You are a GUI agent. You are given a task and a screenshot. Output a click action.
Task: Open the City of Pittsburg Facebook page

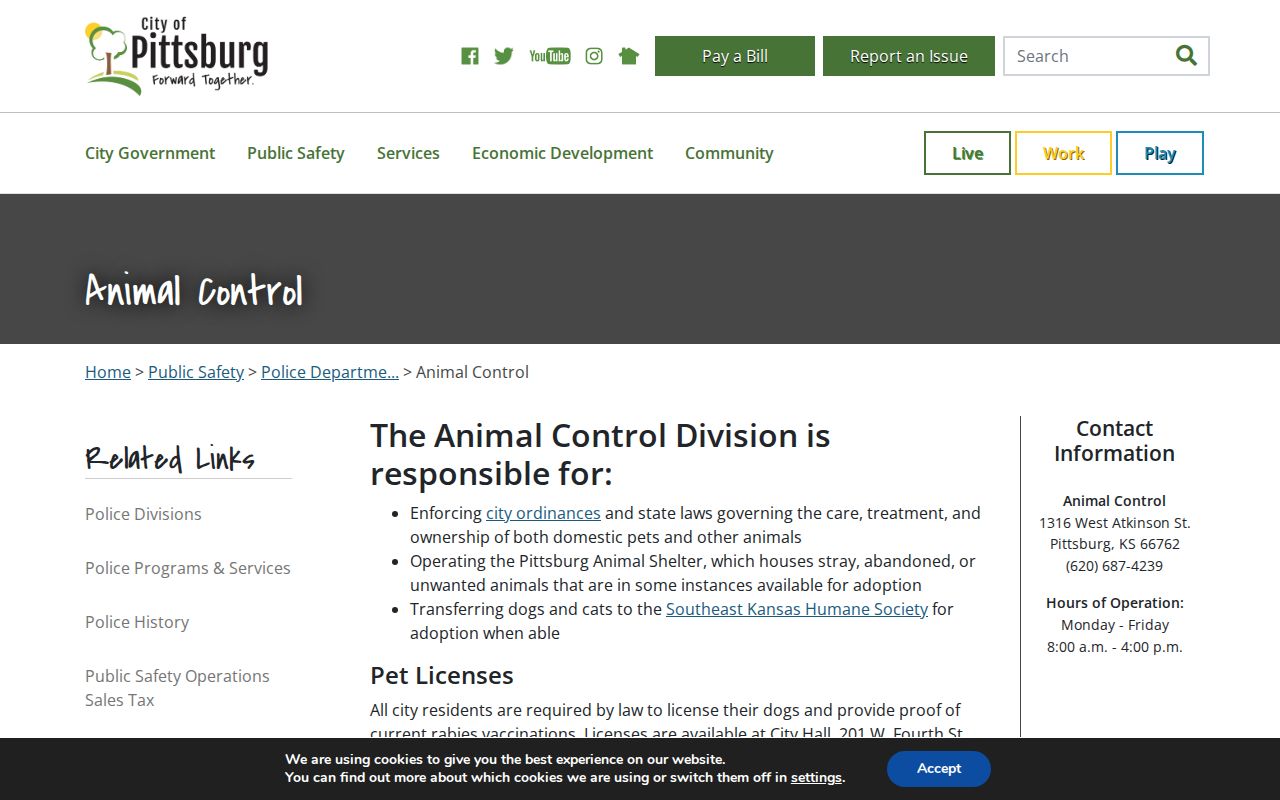pyautogui.click(x=470, y=56)
